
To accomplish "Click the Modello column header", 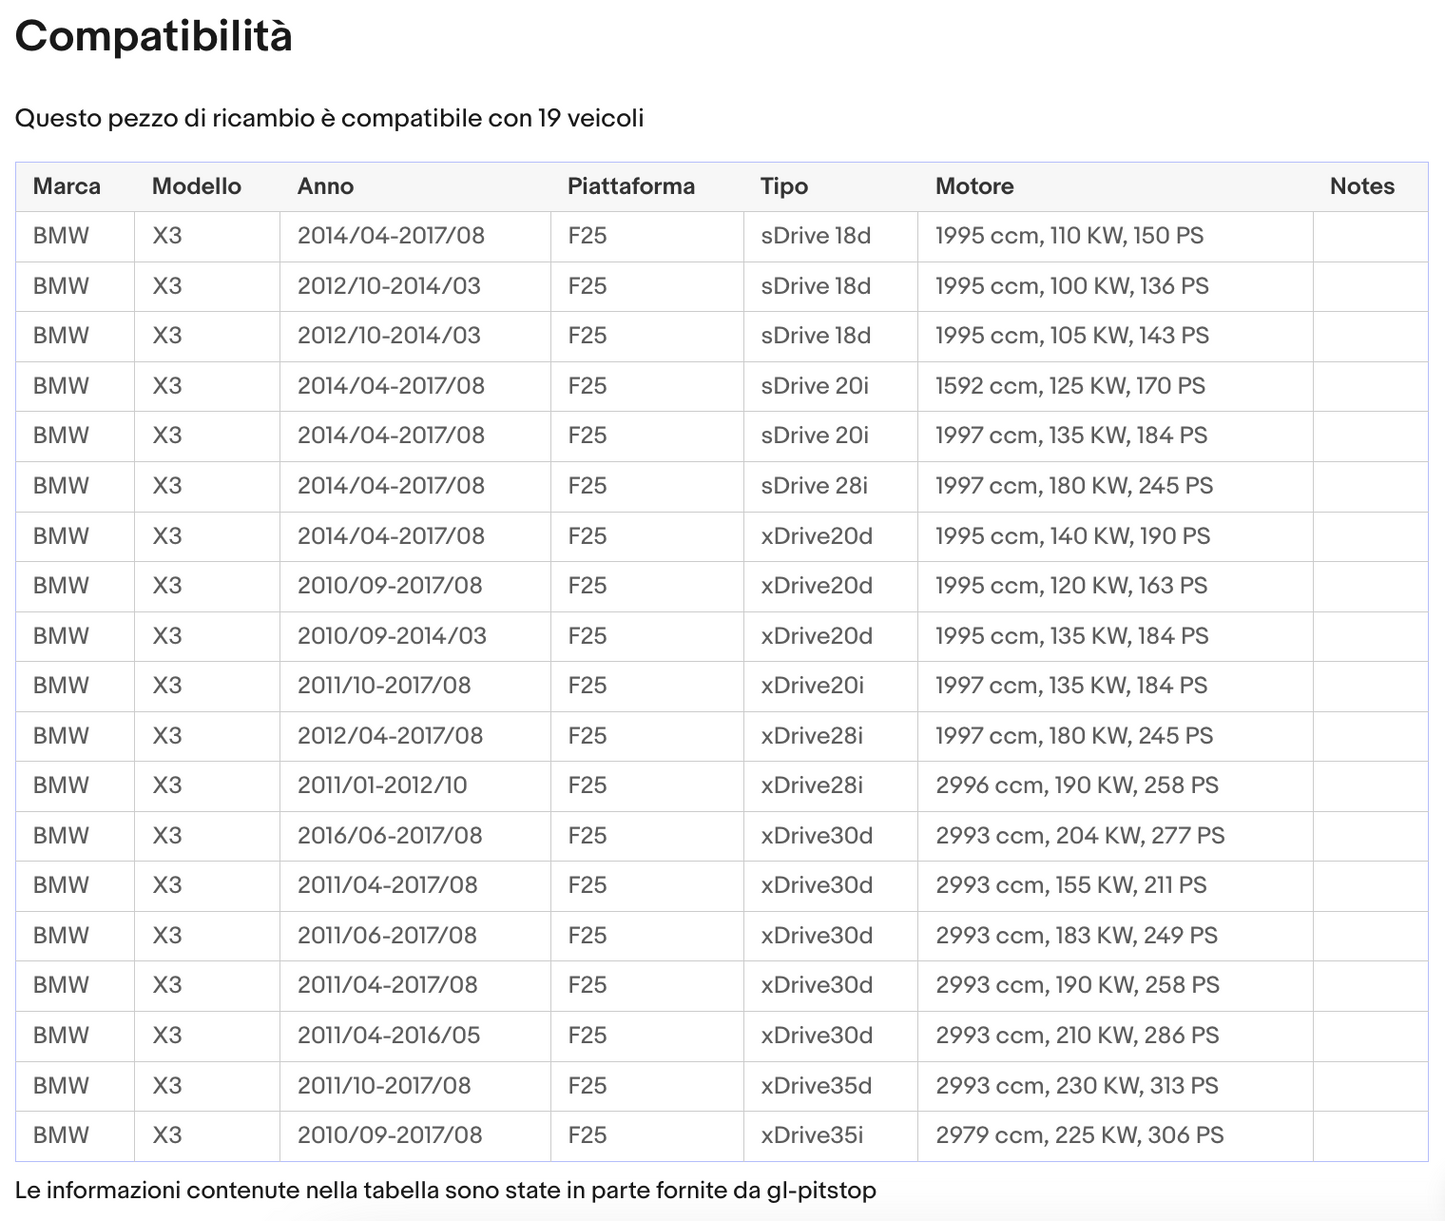I will 196,186.
